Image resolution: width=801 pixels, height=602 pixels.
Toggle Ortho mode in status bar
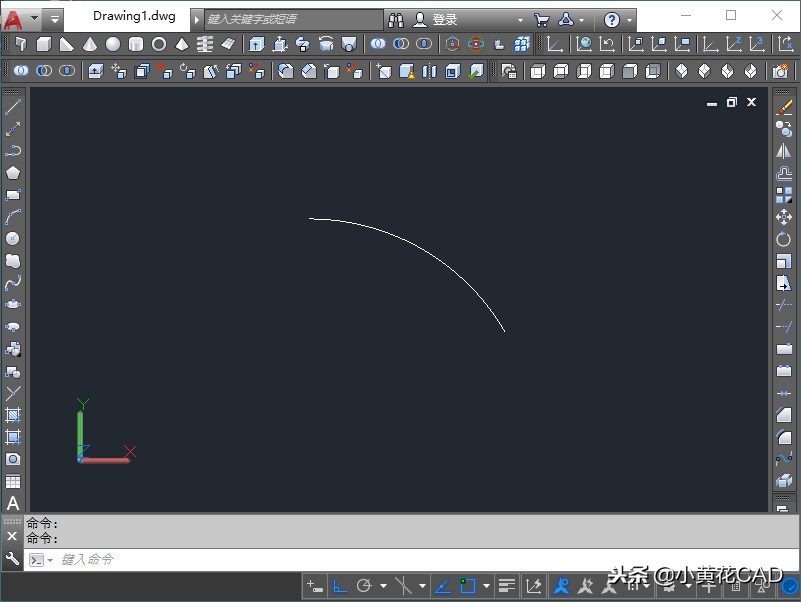(x=340, y=586)
